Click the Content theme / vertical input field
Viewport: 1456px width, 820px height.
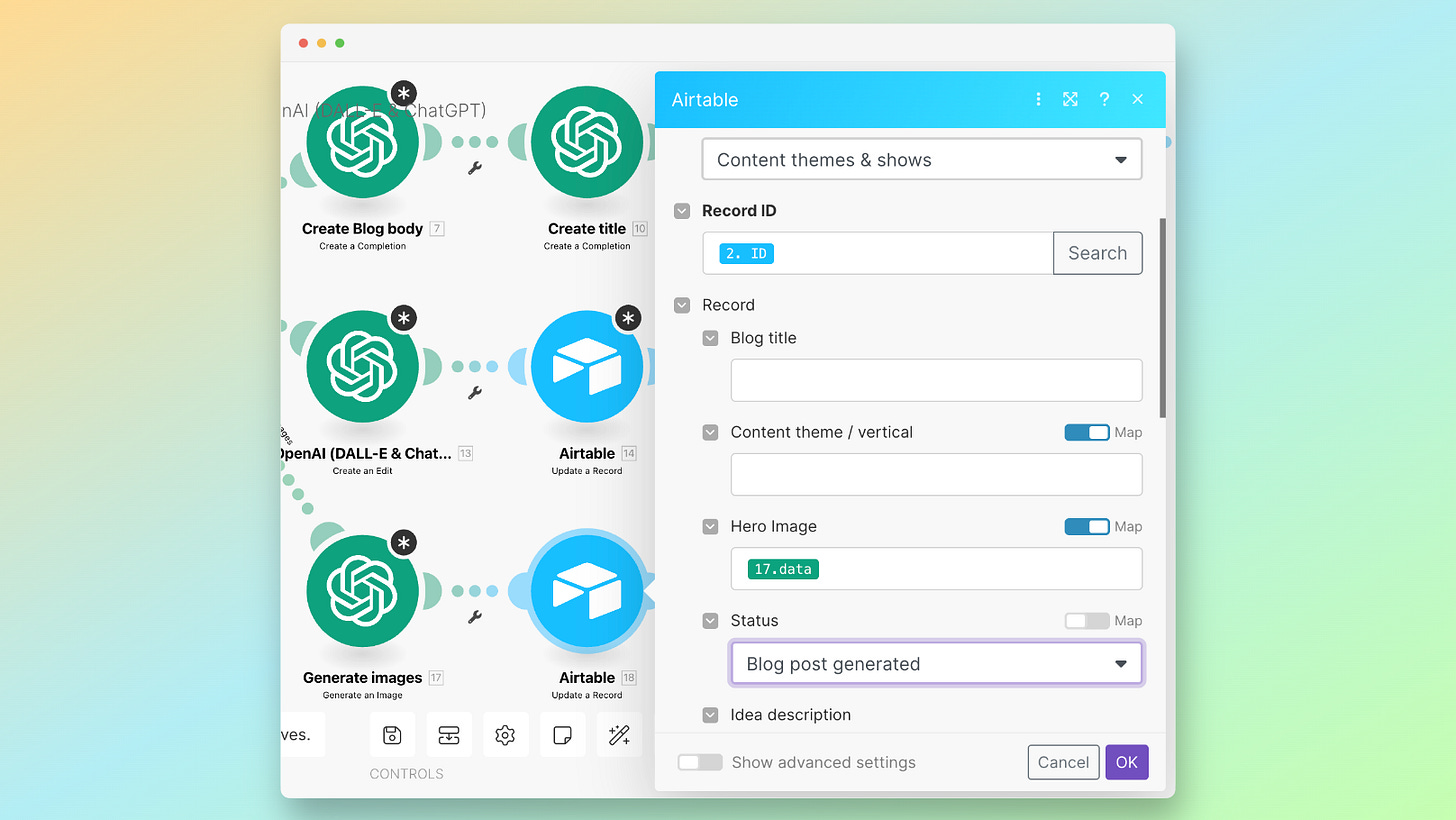937,474
